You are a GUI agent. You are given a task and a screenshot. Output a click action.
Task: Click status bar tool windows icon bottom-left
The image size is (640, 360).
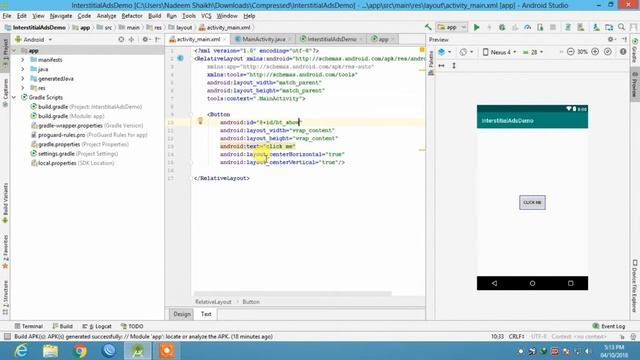pyautogui.click(x=7, y=336)
